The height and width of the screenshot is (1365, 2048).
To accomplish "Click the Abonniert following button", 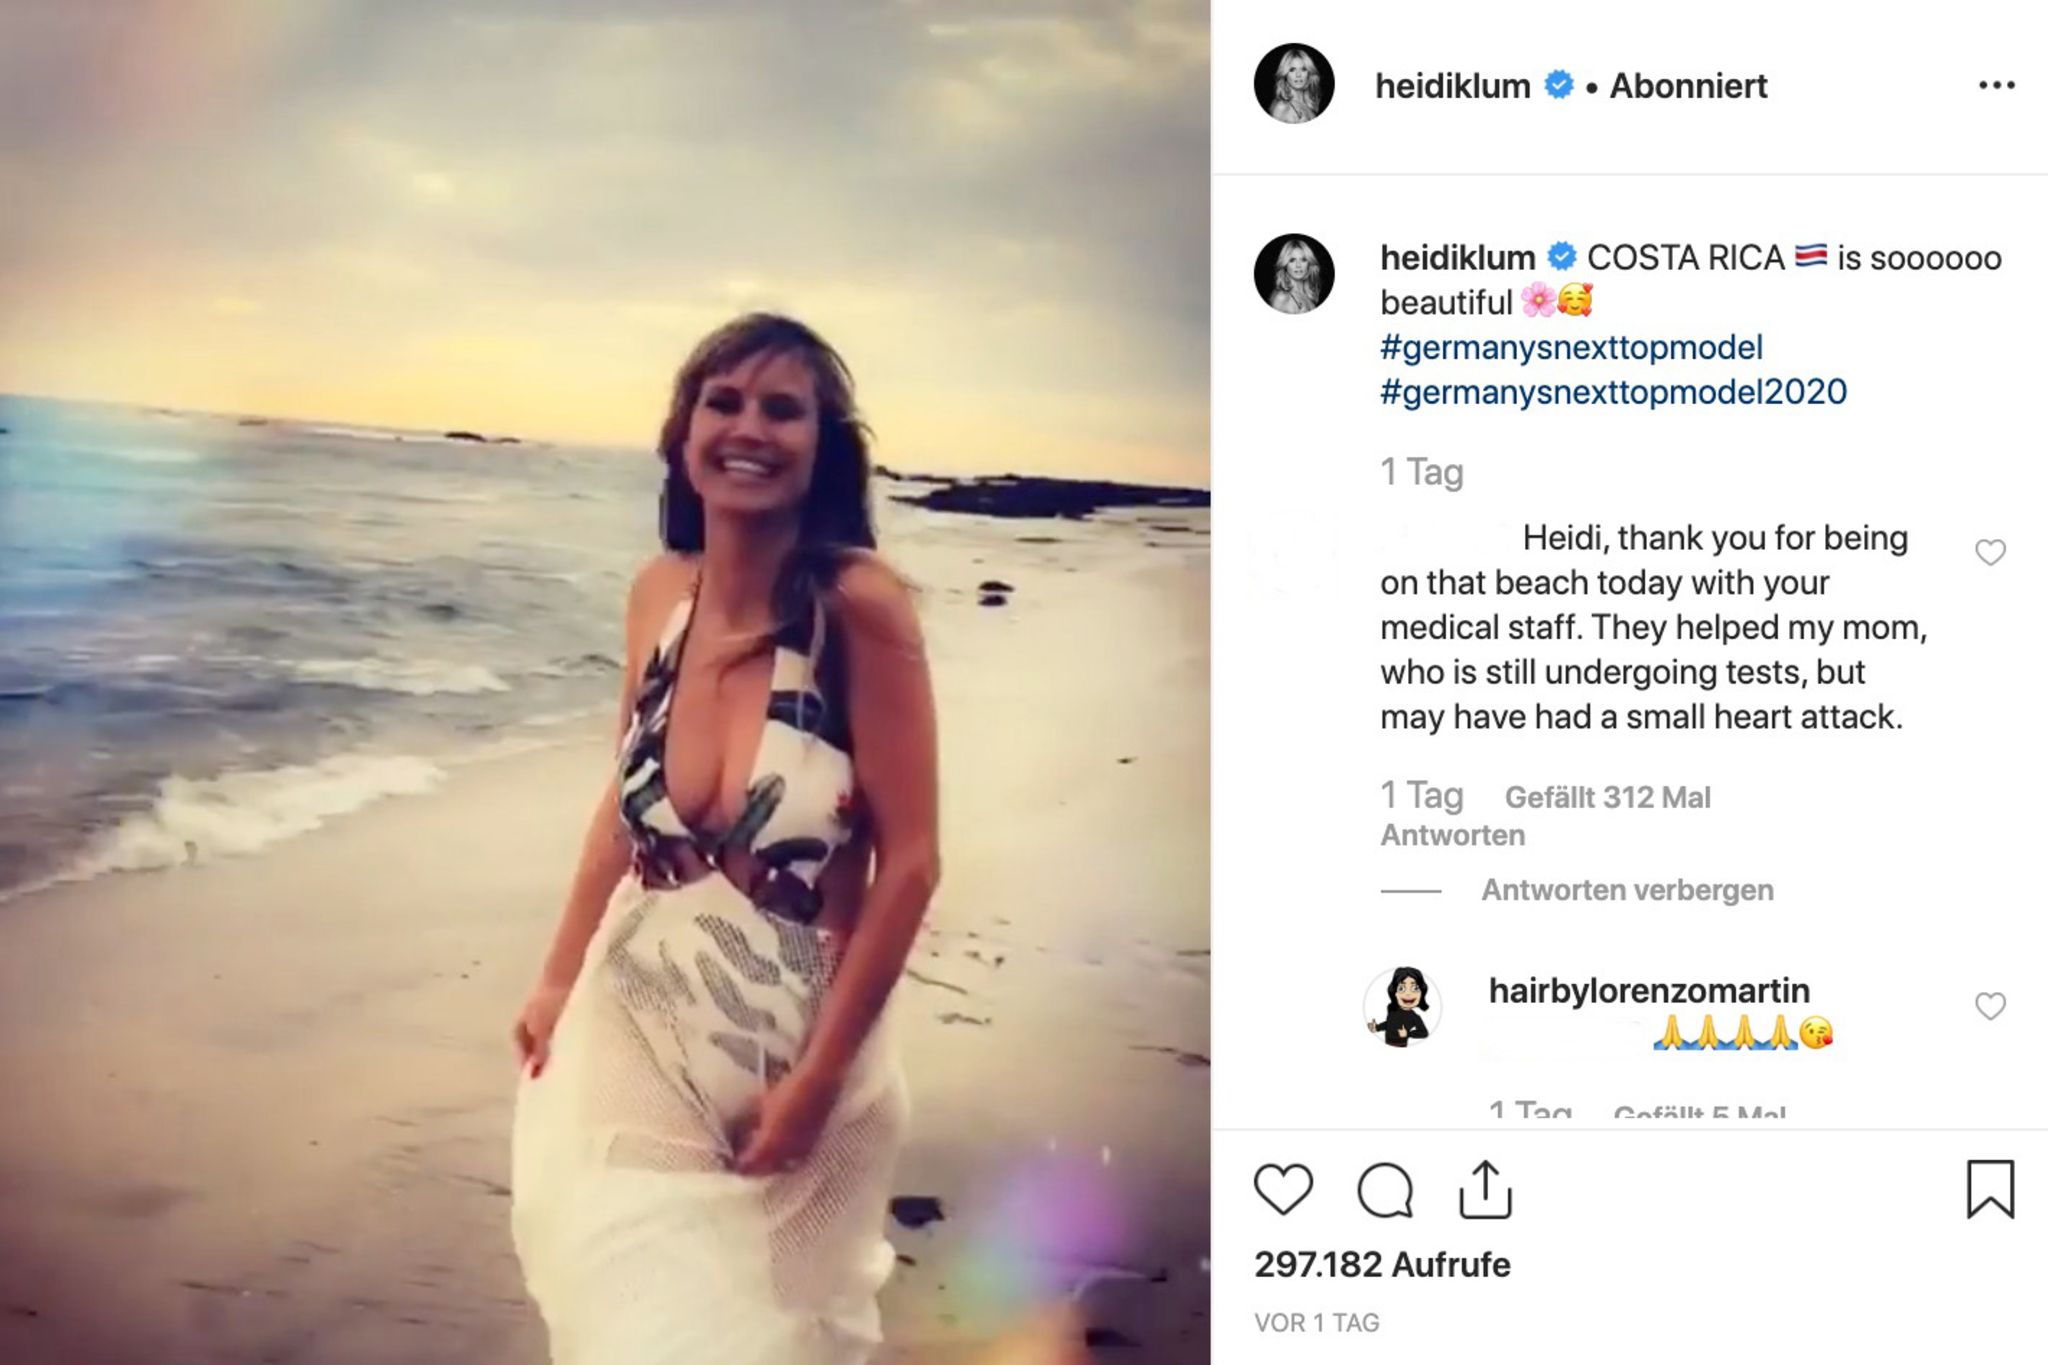I will coord(1688,86).
